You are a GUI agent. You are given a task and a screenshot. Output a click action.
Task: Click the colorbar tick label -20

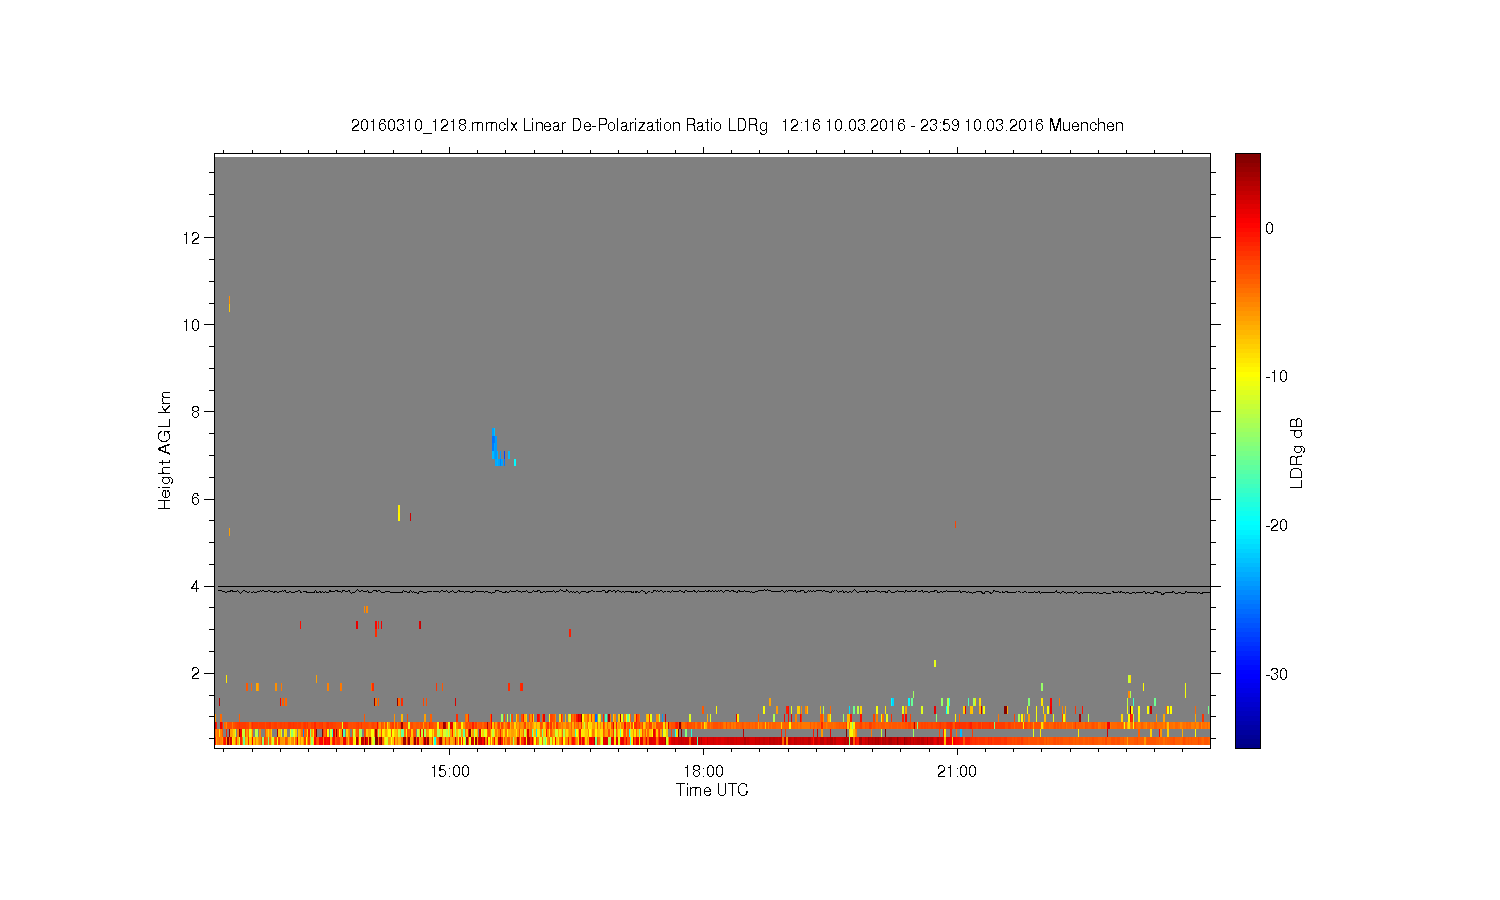click(x=1276, y=526)
